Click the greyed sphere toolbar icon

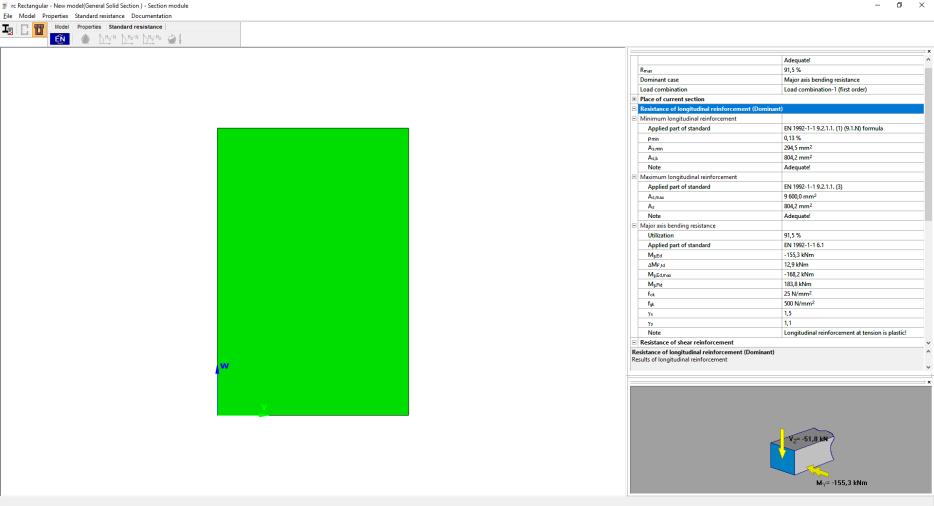click(173, 39)
